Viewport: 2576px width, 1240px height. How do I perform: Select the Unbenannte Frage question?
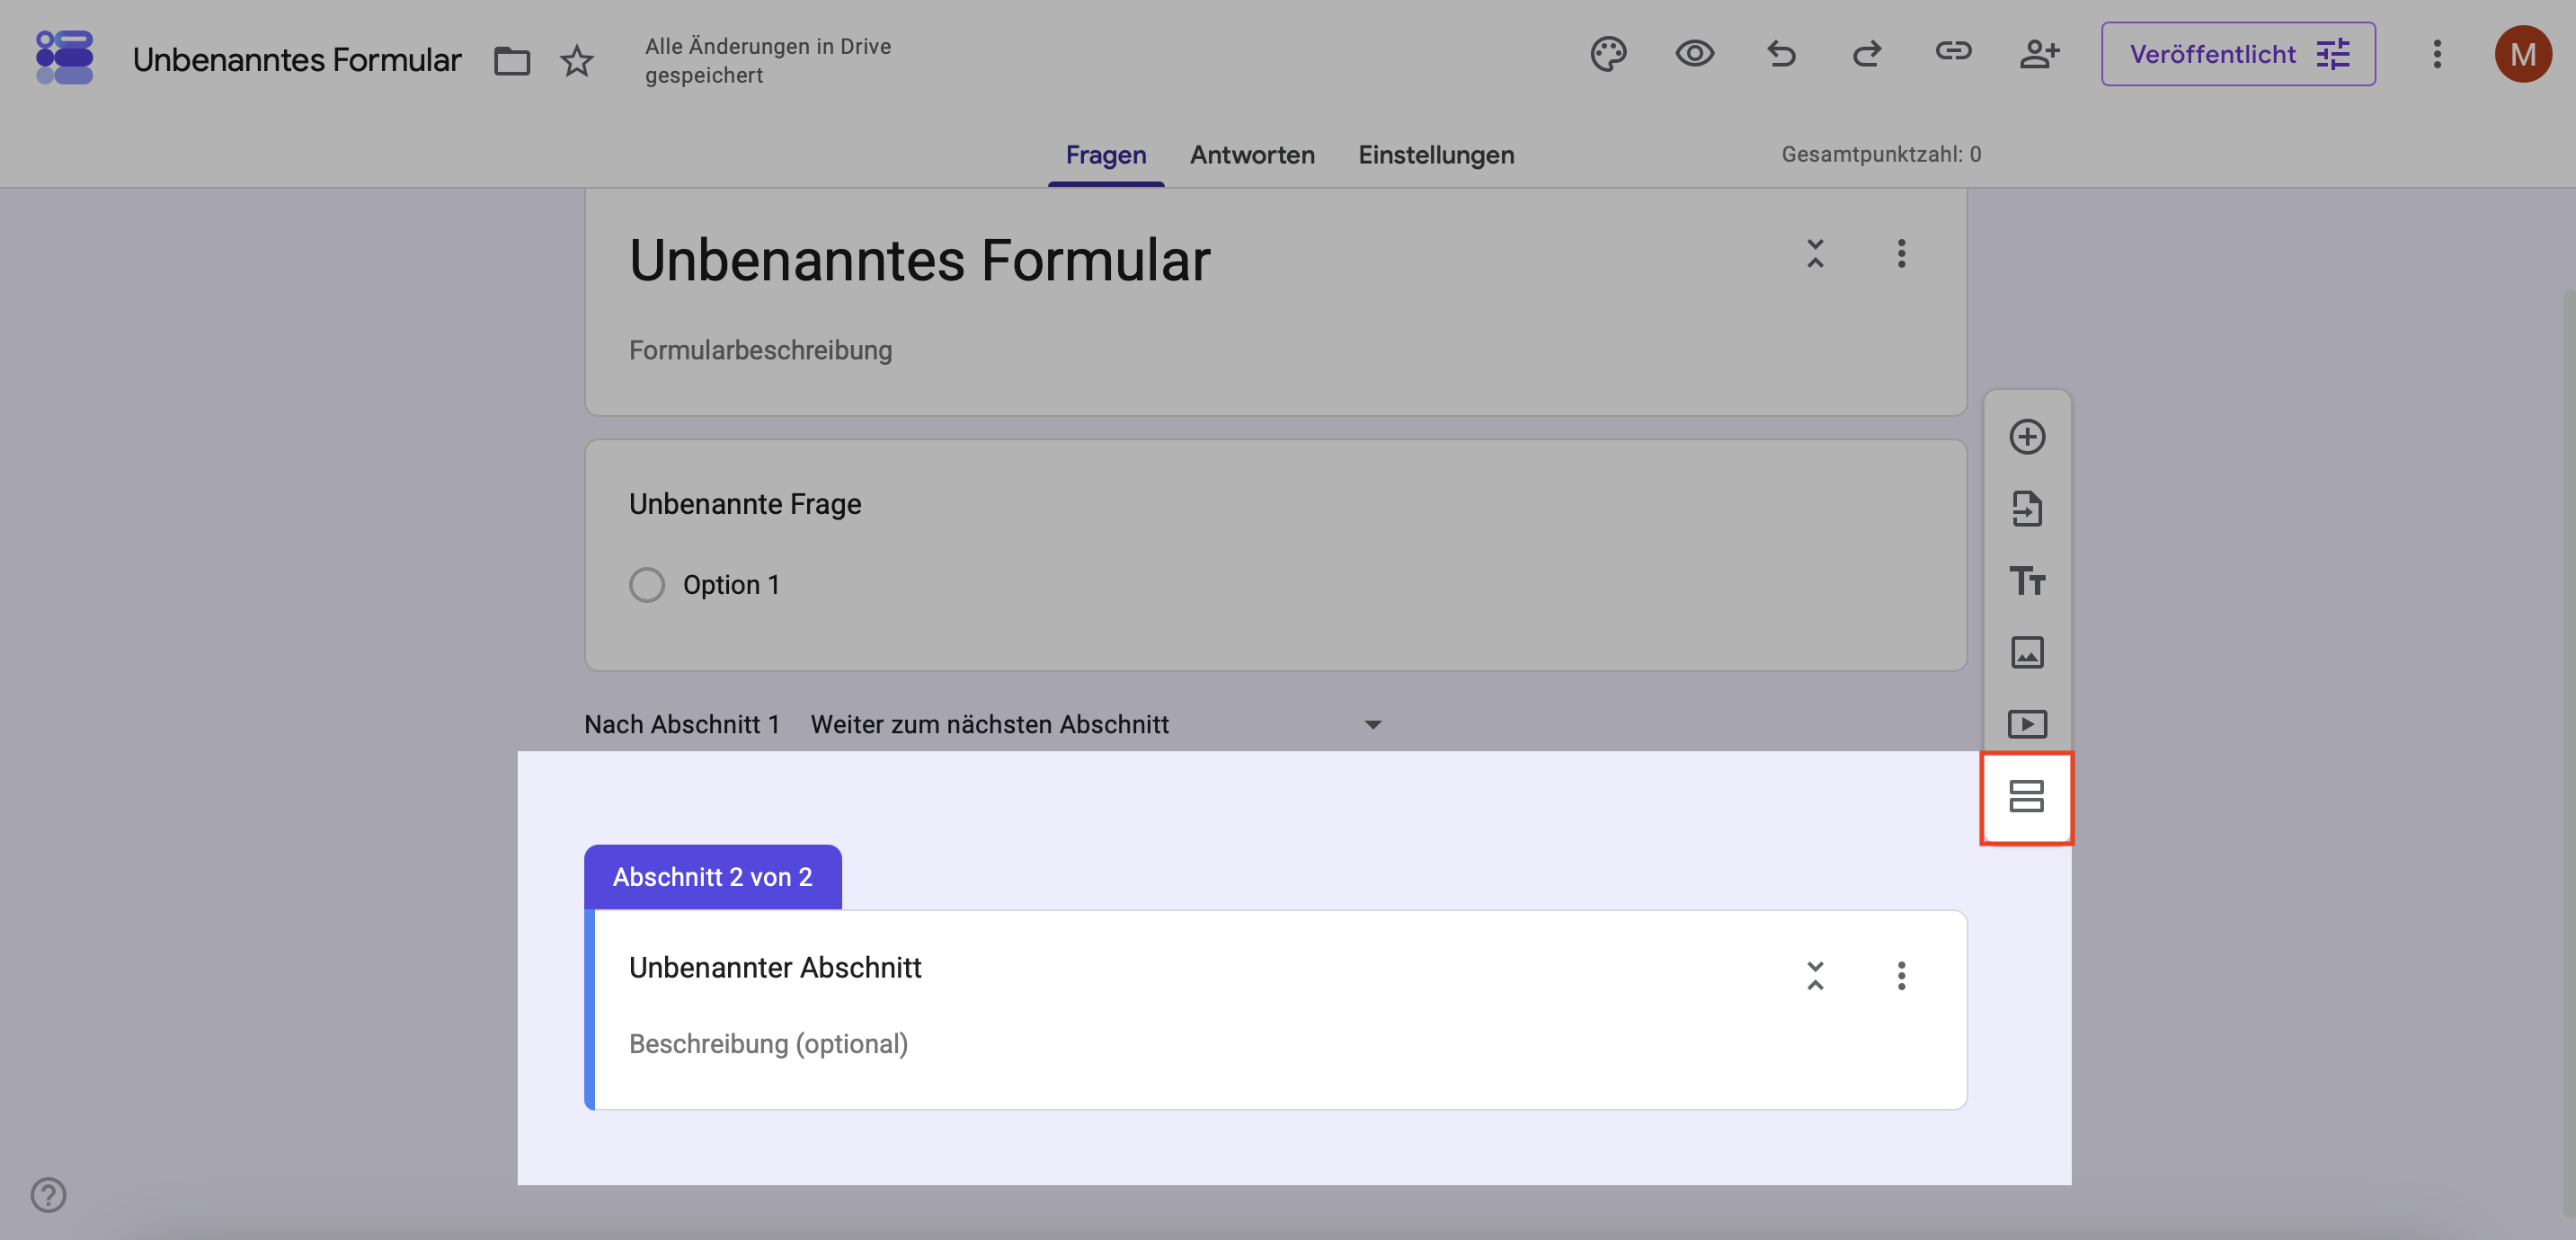point(745,504)
